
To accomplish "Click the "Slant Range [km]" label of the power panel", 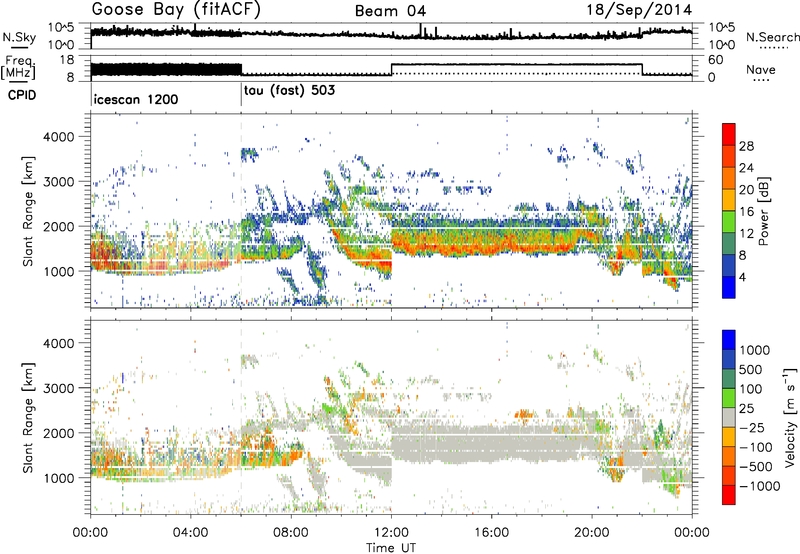I will pyautogui.click(x=28, y=212).
